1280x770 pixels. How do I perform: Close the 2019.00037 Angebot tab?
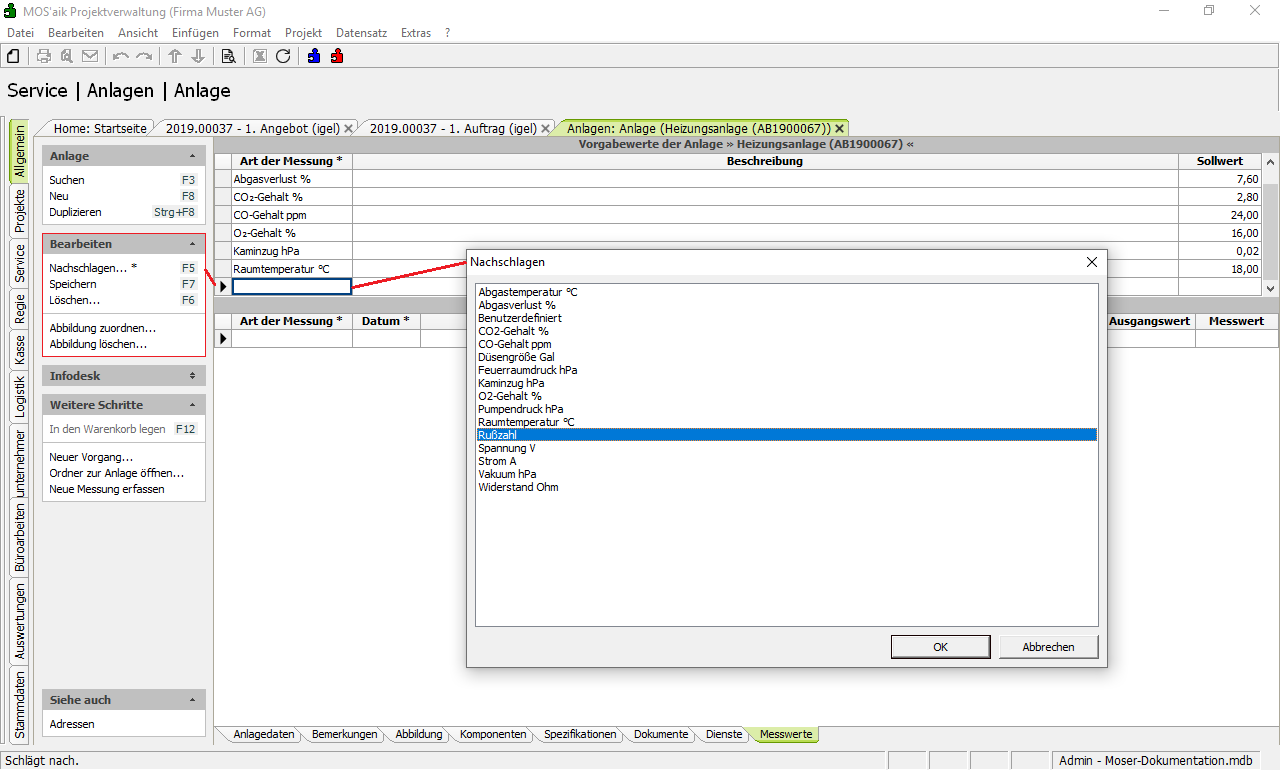(348, 129)
